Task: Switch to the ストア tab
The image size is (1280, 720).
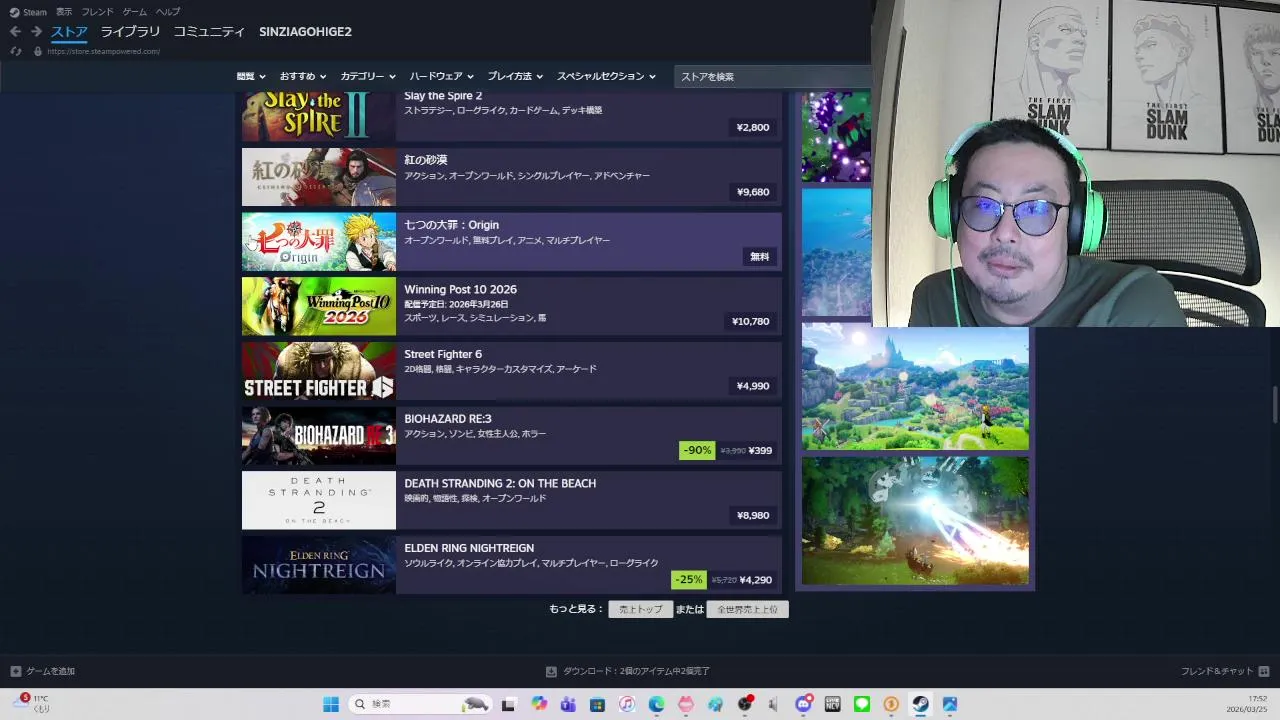Action: (x=69, y=32)
